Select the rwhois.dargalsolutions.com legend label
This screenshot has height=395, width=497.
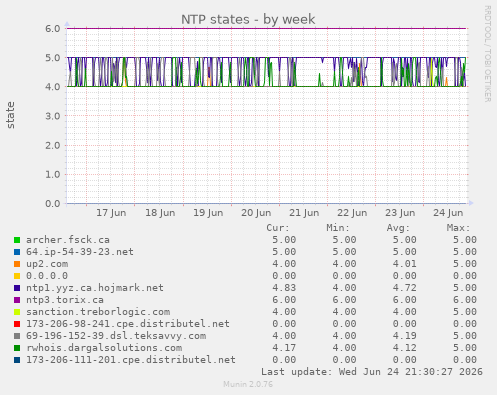104,348
